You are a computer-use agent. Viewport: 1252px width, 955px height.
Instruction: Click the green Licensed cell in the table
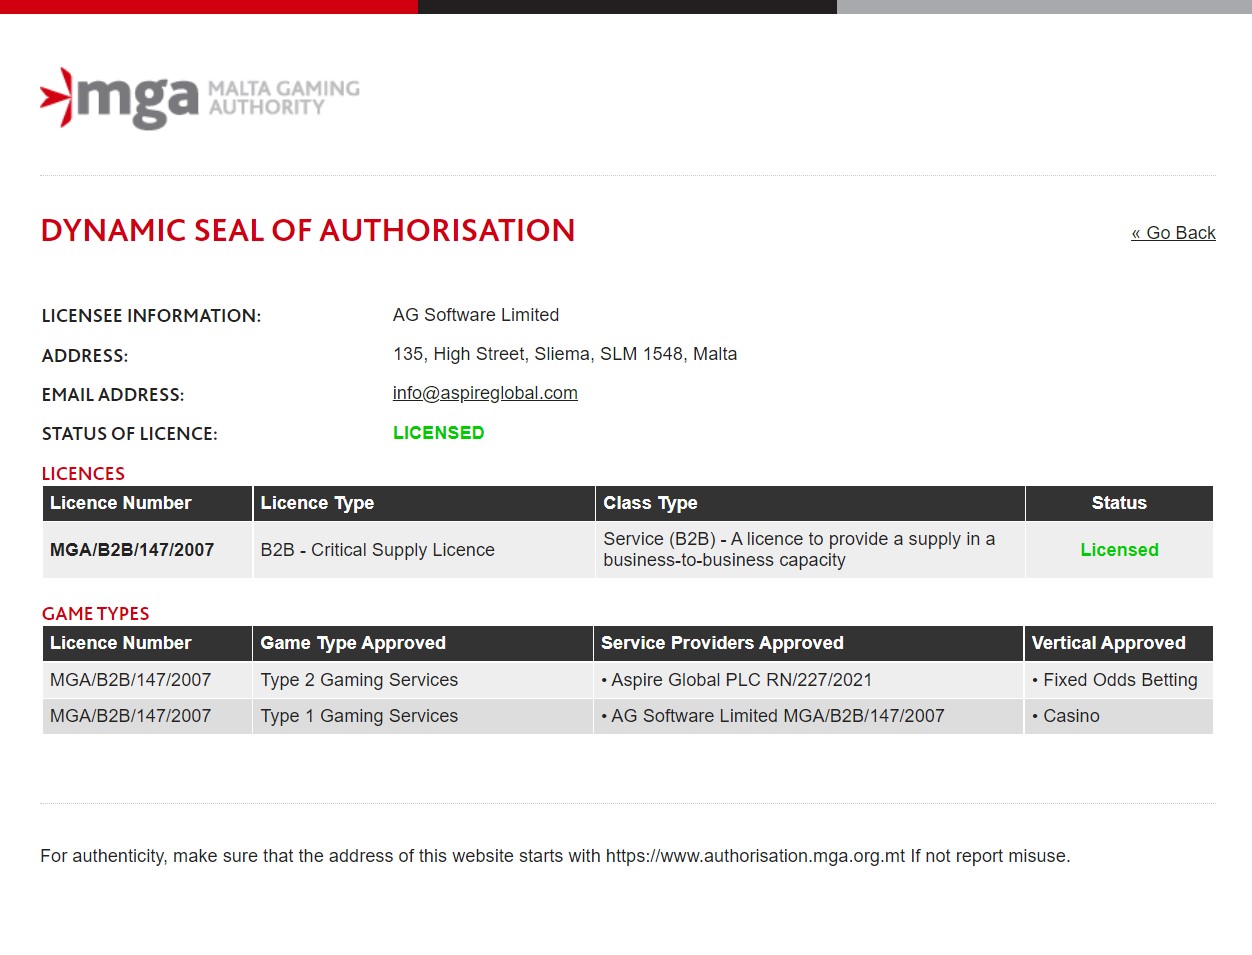tap(1119, 550)
